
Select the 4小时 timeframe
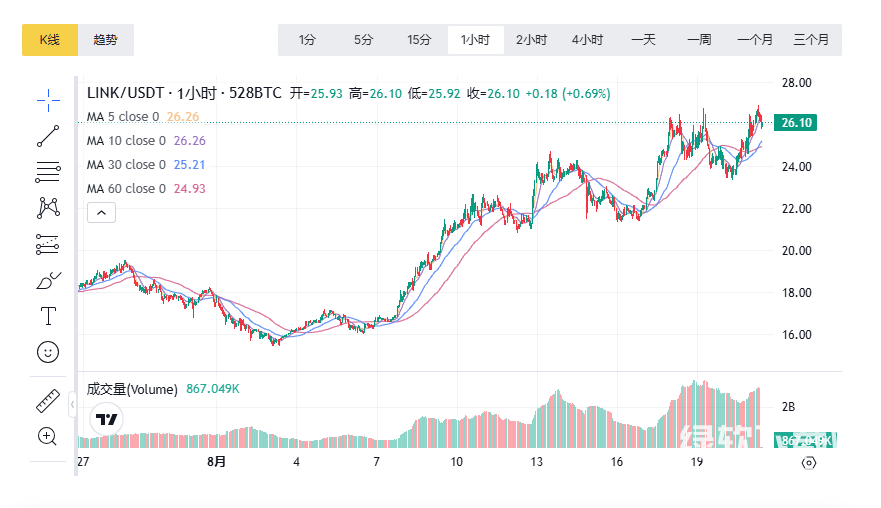(x=588, y=40)
